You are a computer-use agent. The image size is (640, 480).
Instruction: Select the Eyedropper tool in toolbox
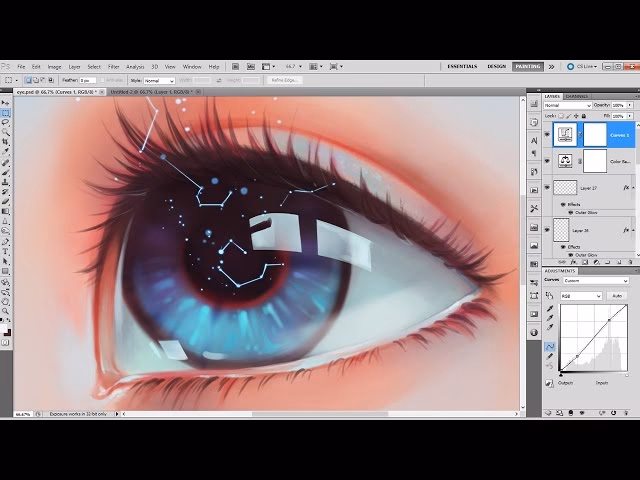click(x=6, y=151)
